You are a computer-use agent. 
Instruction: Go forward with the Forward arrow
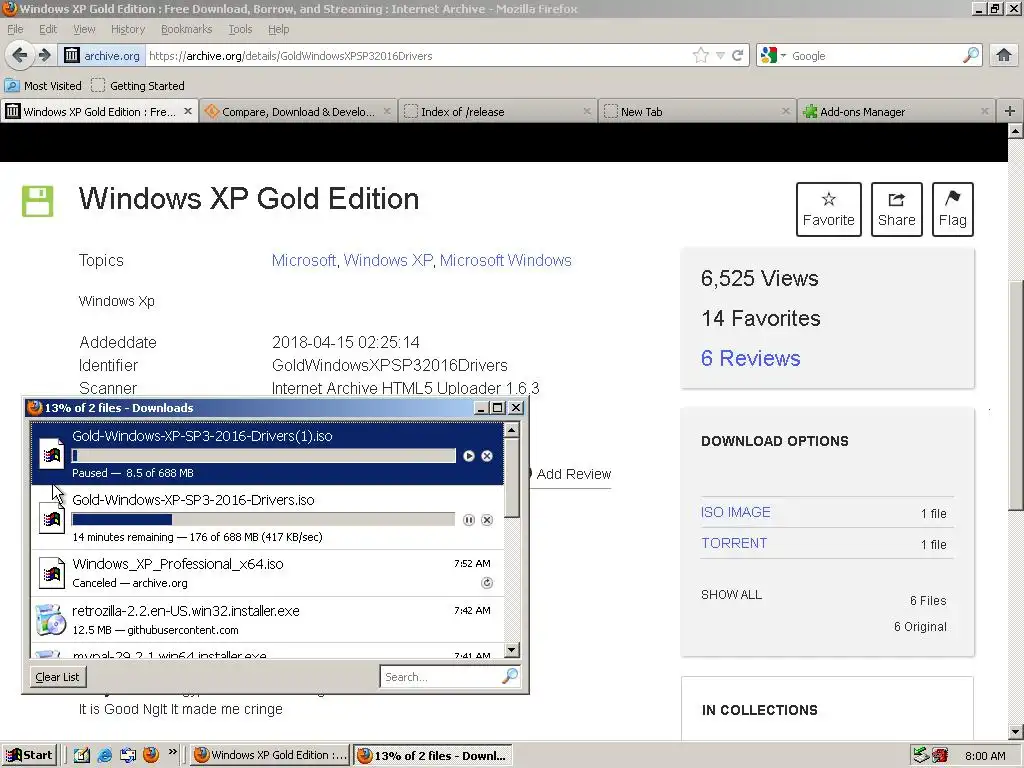(44, 56)
